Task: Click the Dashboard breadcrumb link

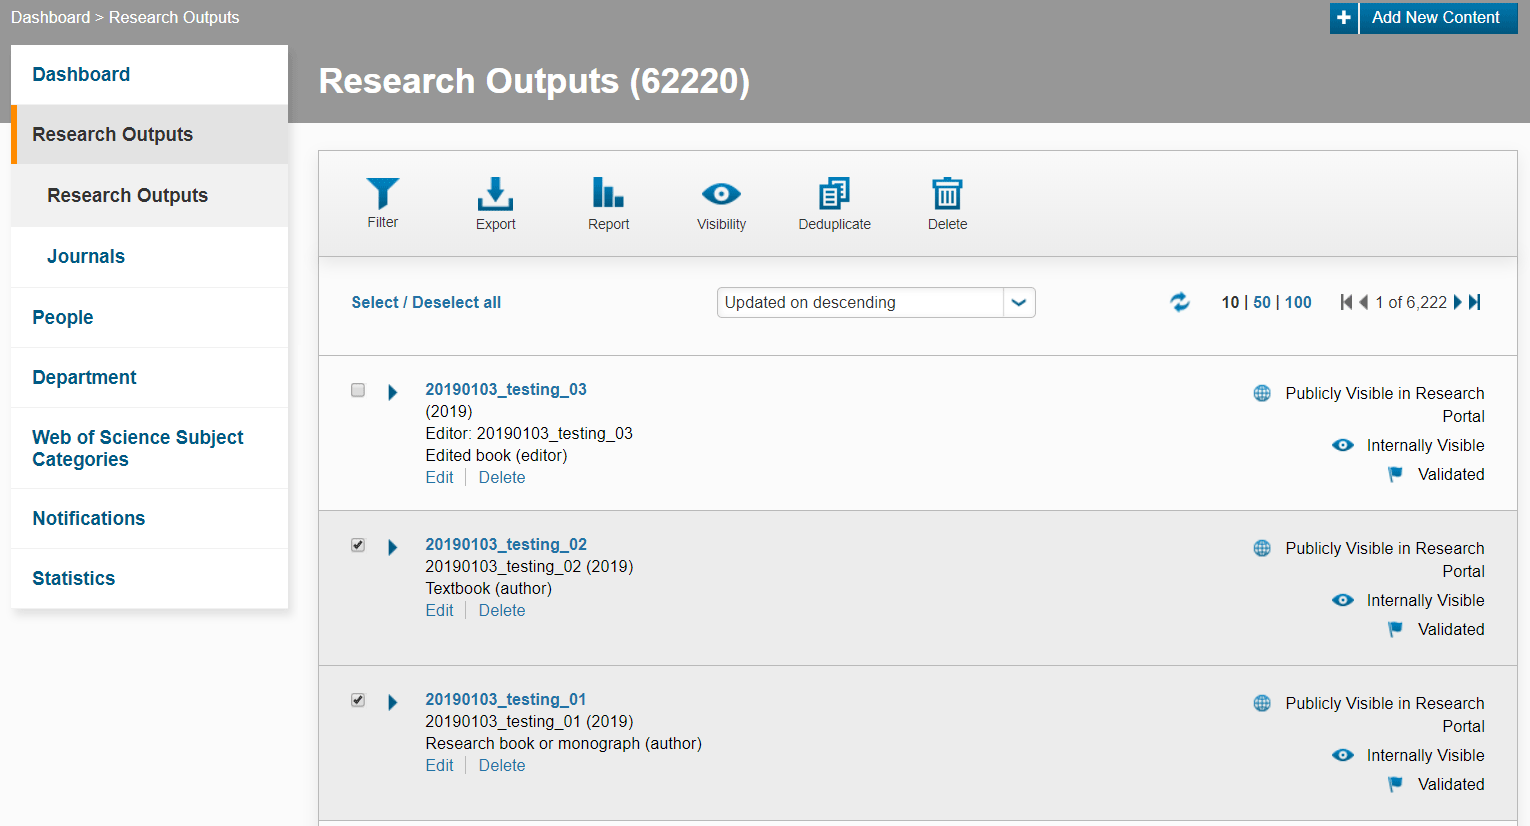Action: (50, 17)
